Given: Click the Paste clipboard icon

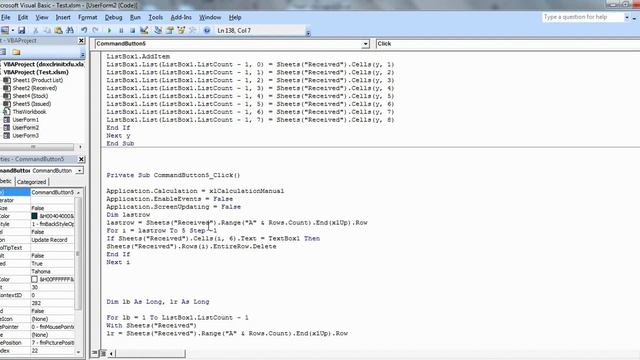Looking at the screenshot, I should pyautogui.click(x=58, y=30).
